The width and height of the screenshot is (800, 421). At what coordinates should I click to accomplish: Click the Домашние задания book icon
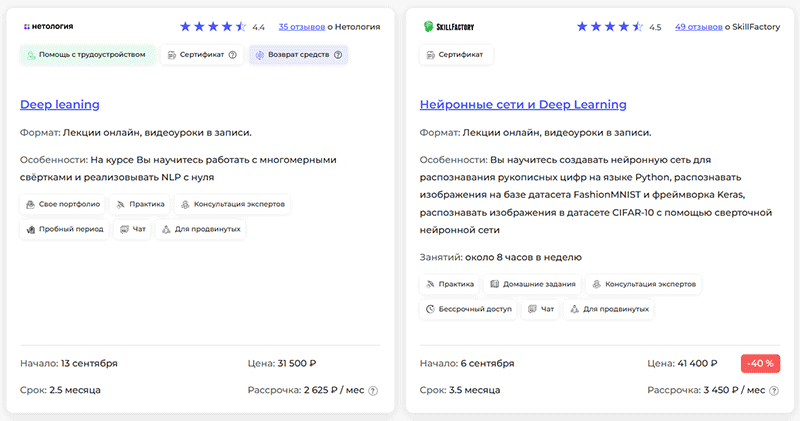coord(494,284)
